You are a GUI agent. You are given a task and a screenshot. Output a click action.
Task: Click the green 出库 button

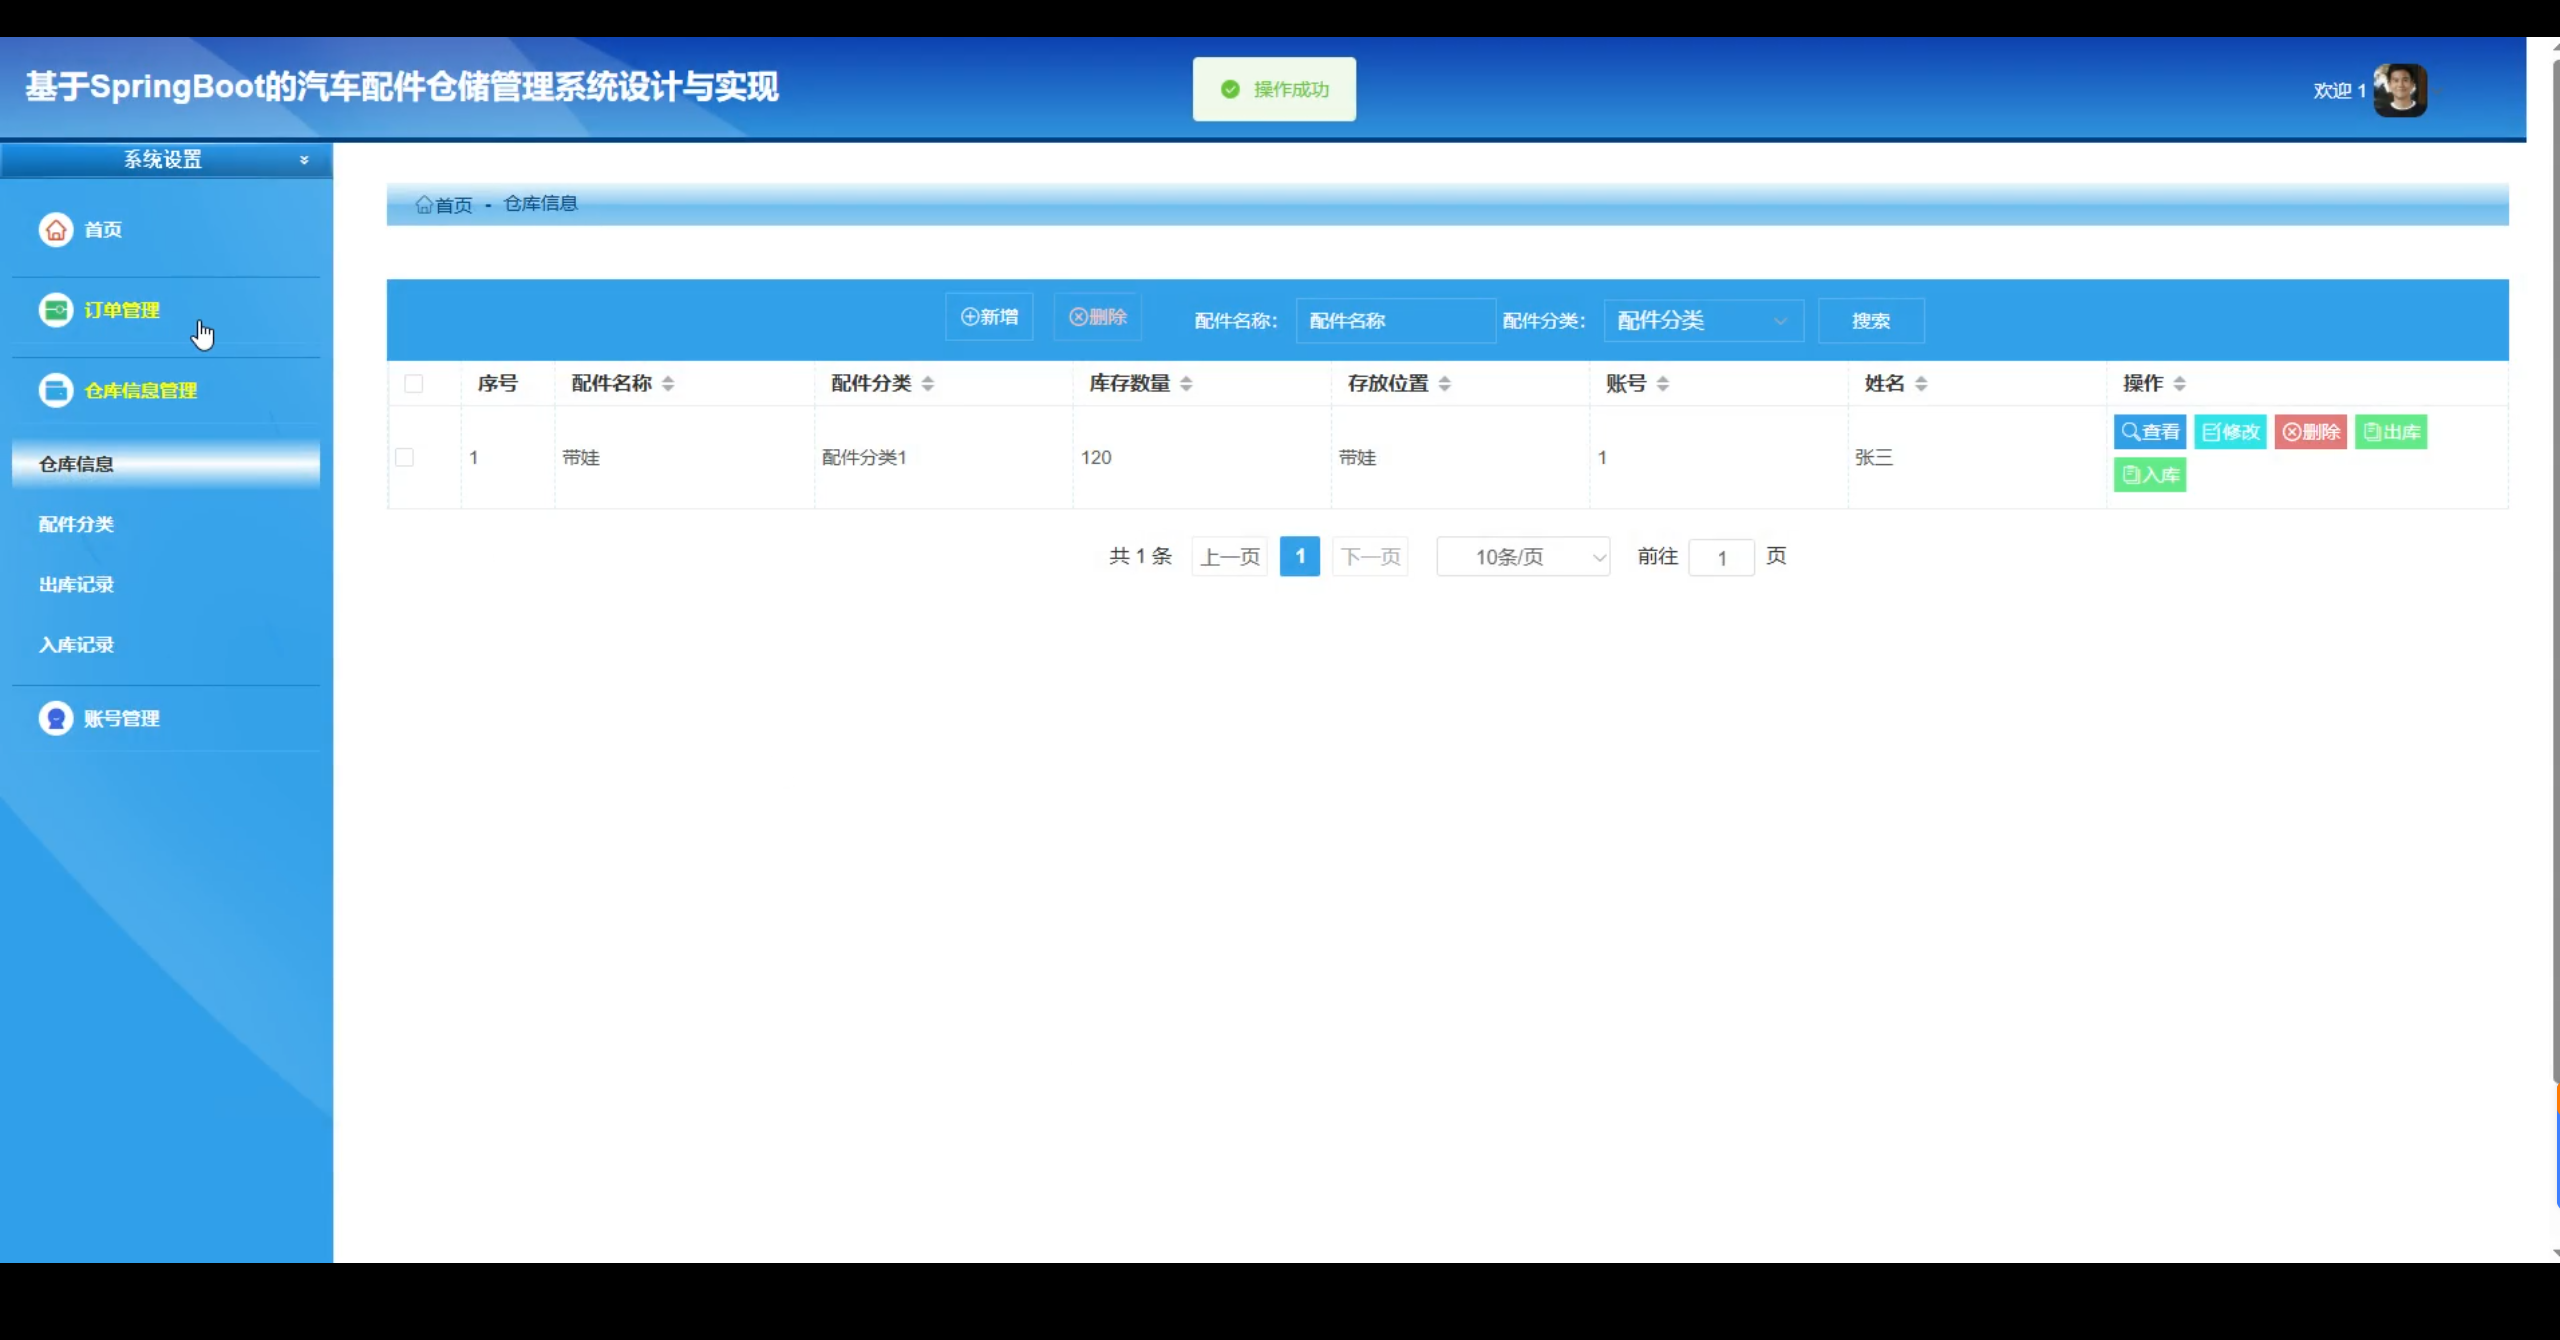[x=2390, y=432]
